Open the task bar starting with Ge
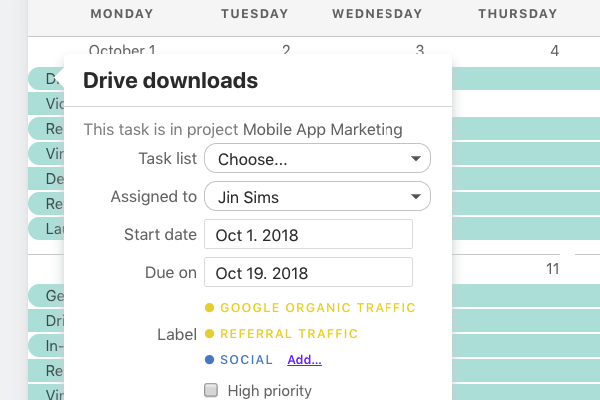Screen dimensions: 600x400 (47, 296)
